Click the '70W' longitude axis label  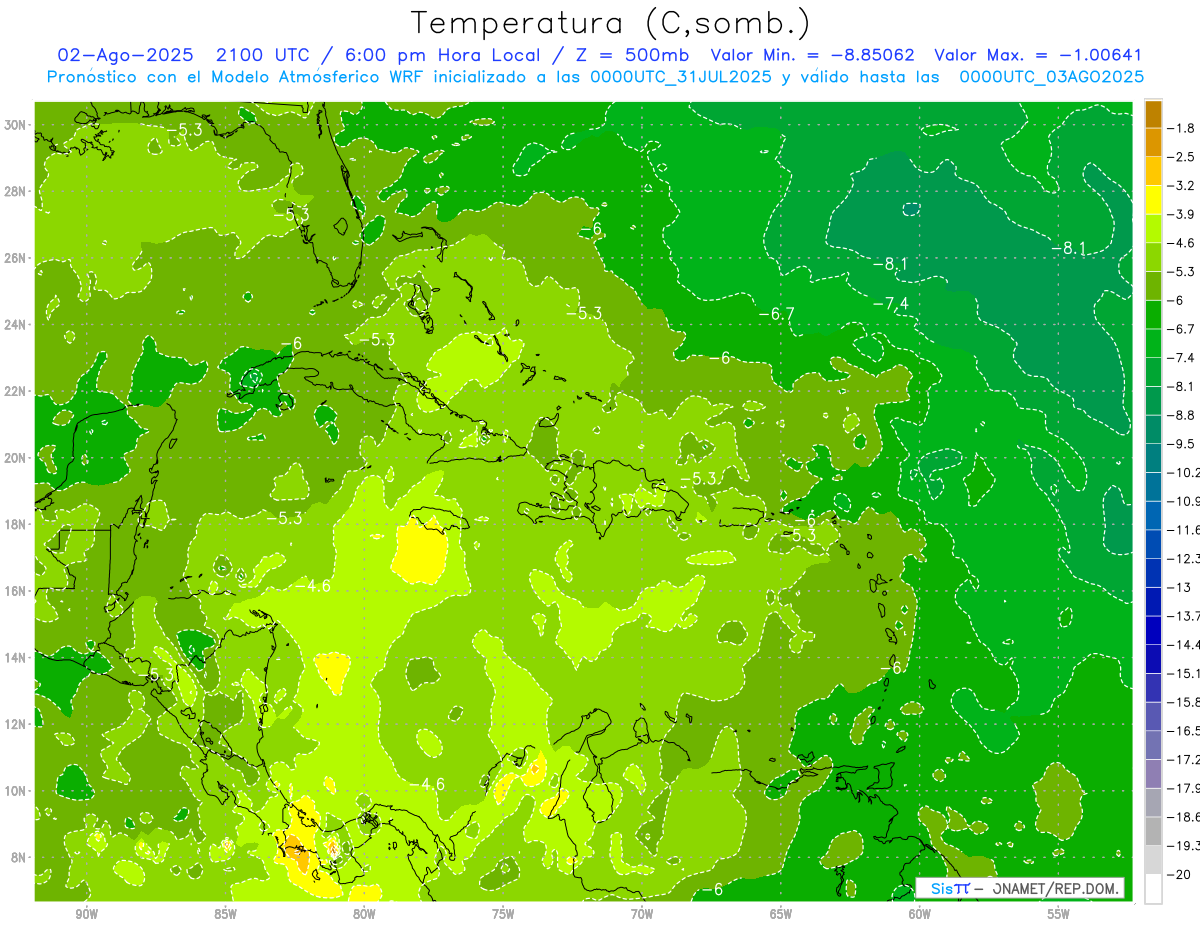tap(642, 914)
